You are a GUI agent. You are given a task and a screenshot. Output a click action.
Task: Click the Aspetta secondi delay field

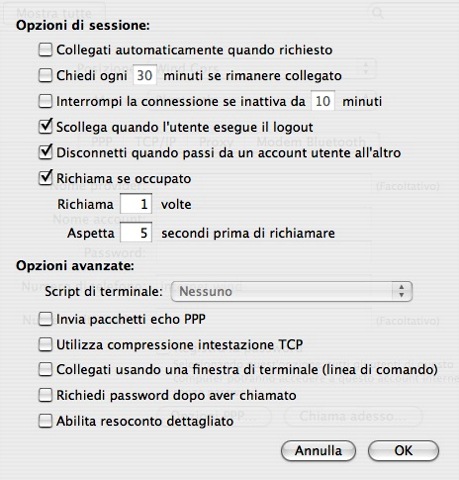click(136, 232)
